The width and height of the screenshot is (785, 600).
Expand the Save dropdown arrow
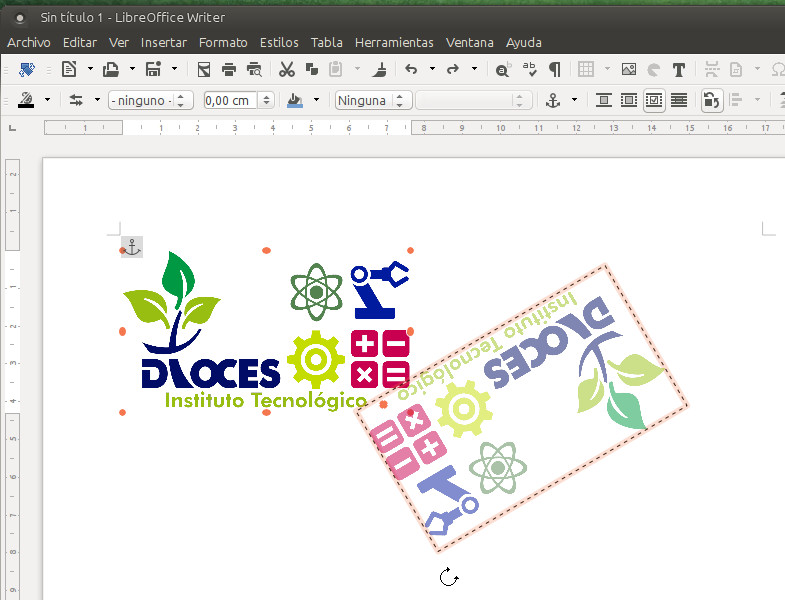coord(174,69)
